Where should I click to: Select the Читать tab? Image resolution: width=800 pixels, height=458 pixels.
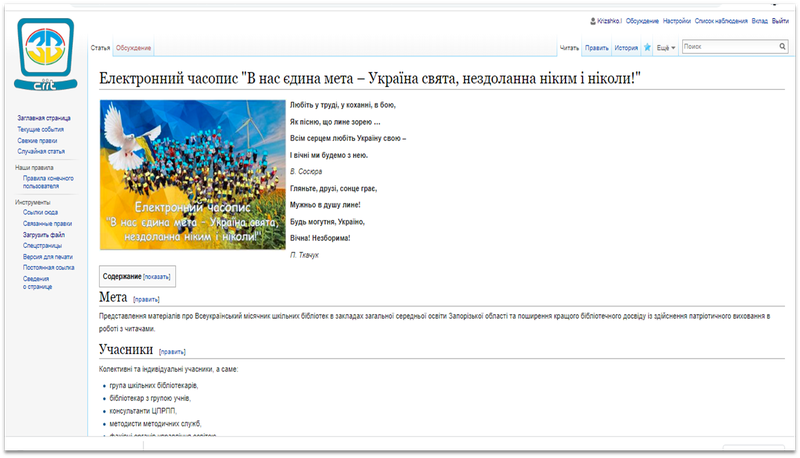(x=569, y=47)
